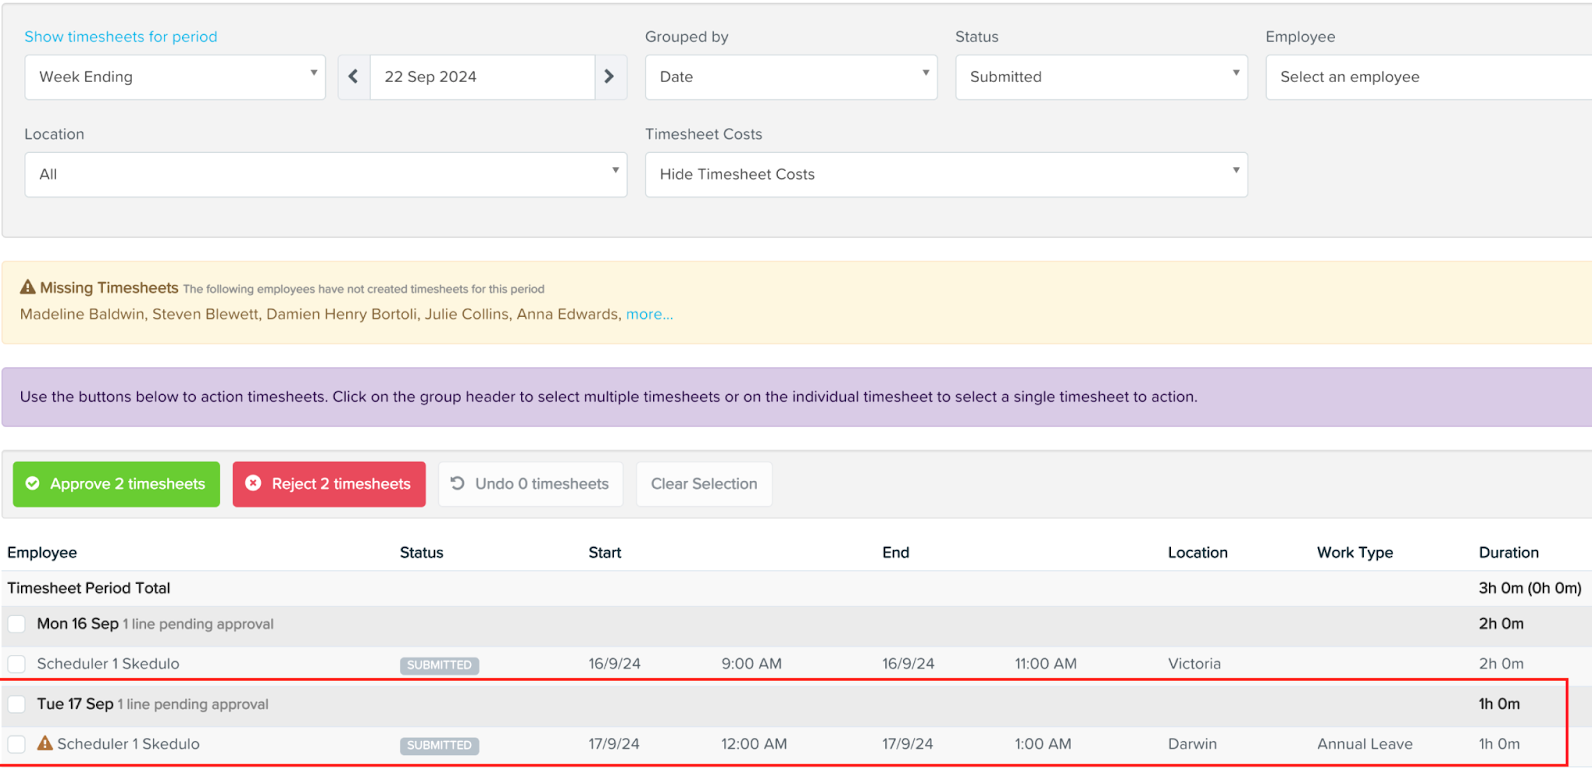The height and width of the screenshot is (778, 1592).
Task: Tick the Tue 17 Sep group checkbox
Action: tap(17, 704)
